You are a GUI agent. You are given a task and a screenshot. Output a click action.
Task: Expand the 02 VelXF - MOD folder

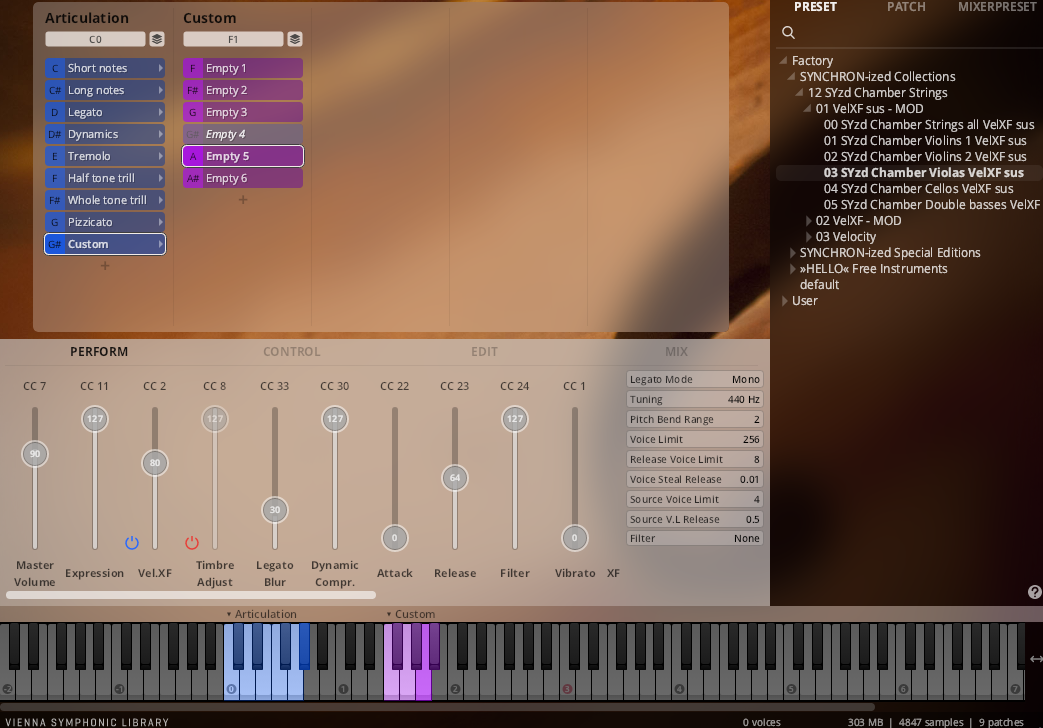click(x=809, y=221)
